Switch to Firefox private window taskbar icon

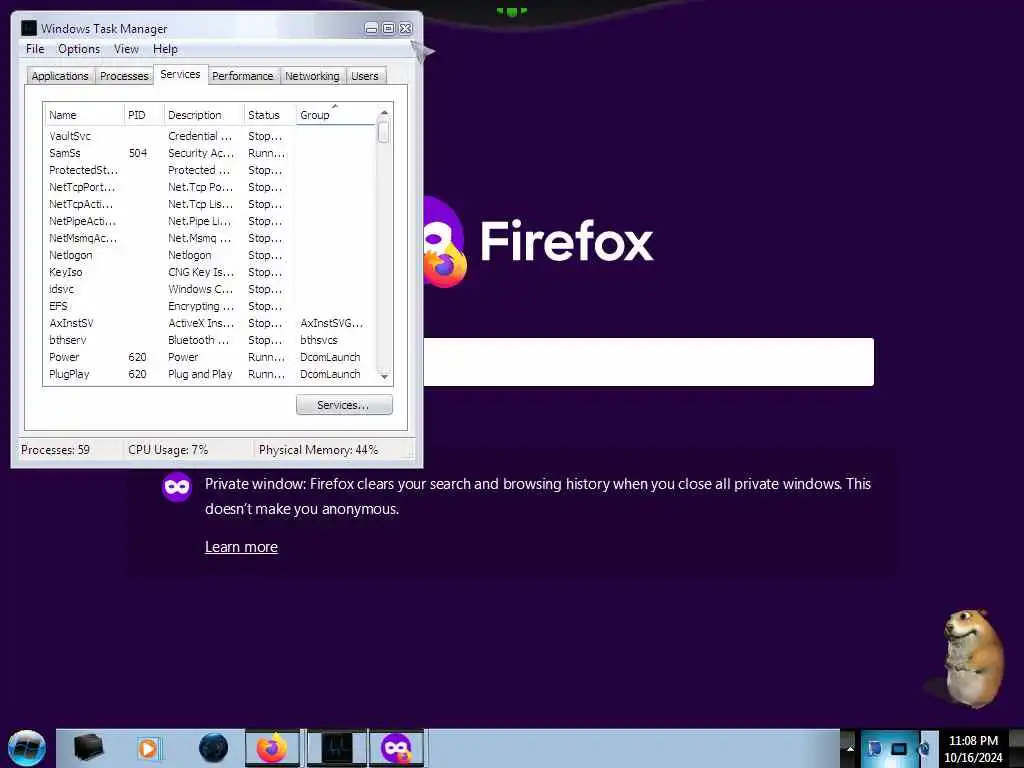pos(396,748)
